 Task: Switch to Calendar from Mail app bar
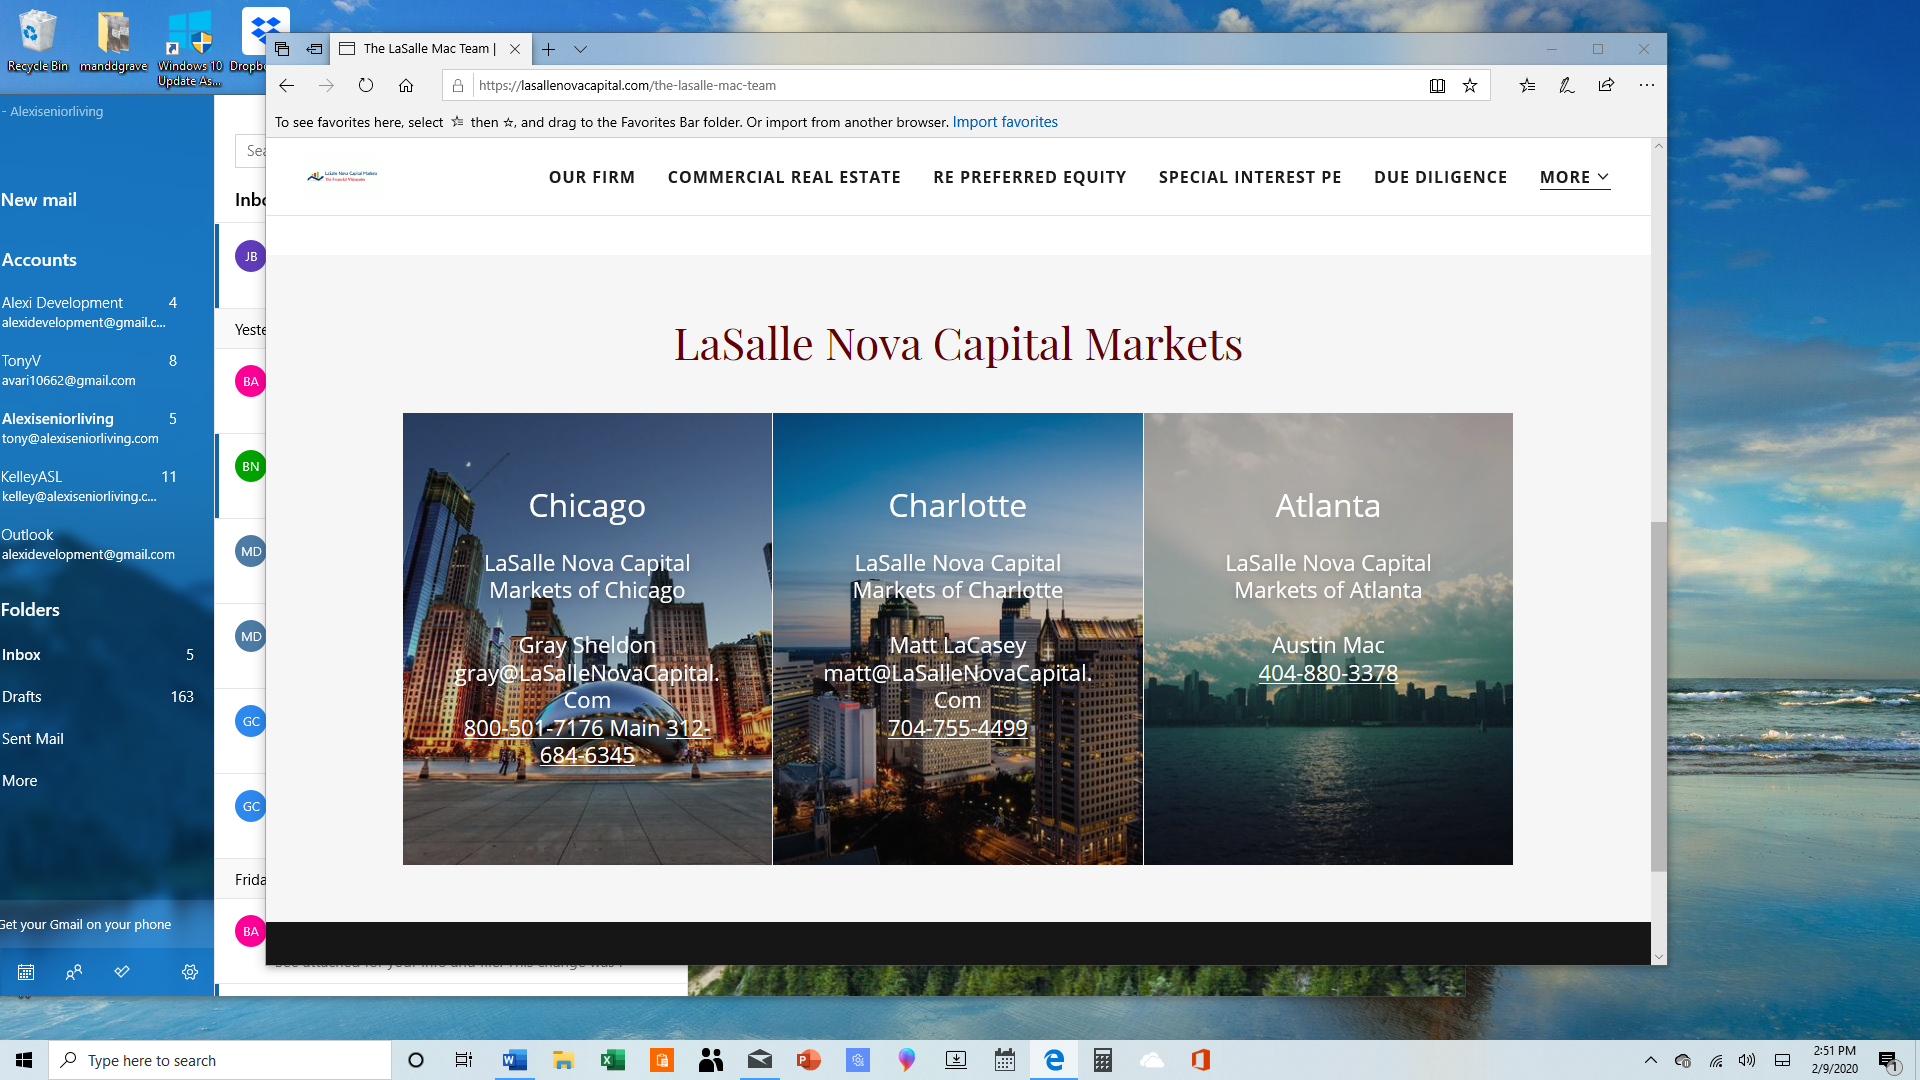click(x=26, y=972)
